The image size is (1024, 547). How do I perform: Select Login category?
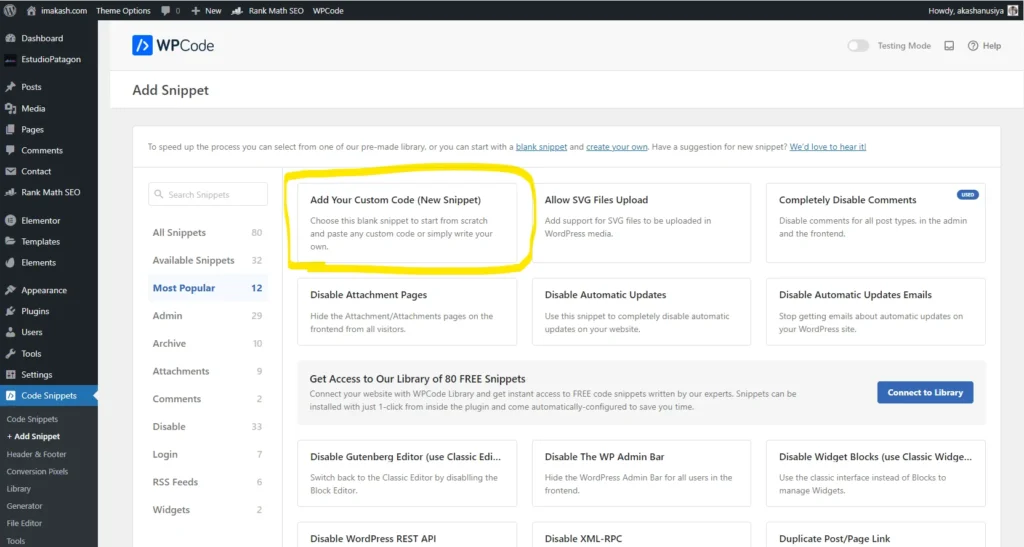pos(207,454)
